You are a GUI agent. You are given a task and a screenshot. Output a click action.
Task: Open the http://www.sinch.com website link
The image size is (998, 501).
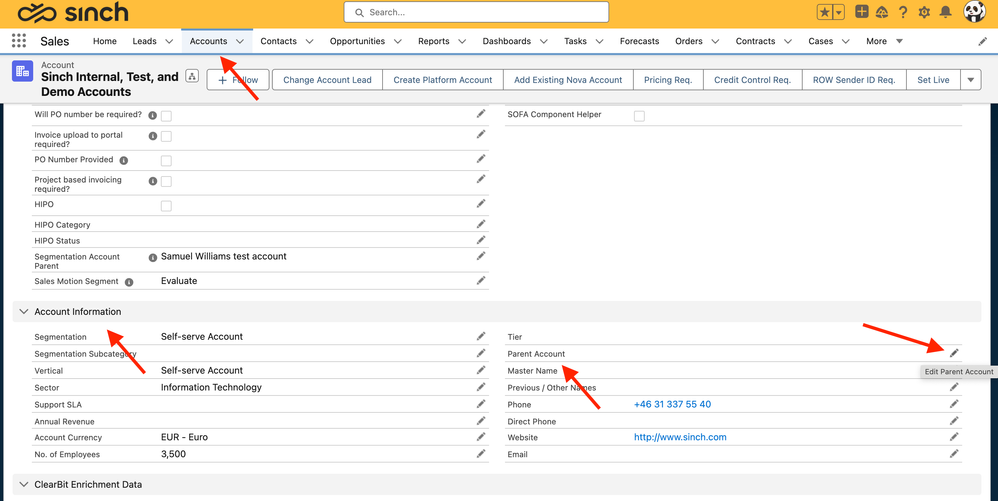tap(680, 437)
